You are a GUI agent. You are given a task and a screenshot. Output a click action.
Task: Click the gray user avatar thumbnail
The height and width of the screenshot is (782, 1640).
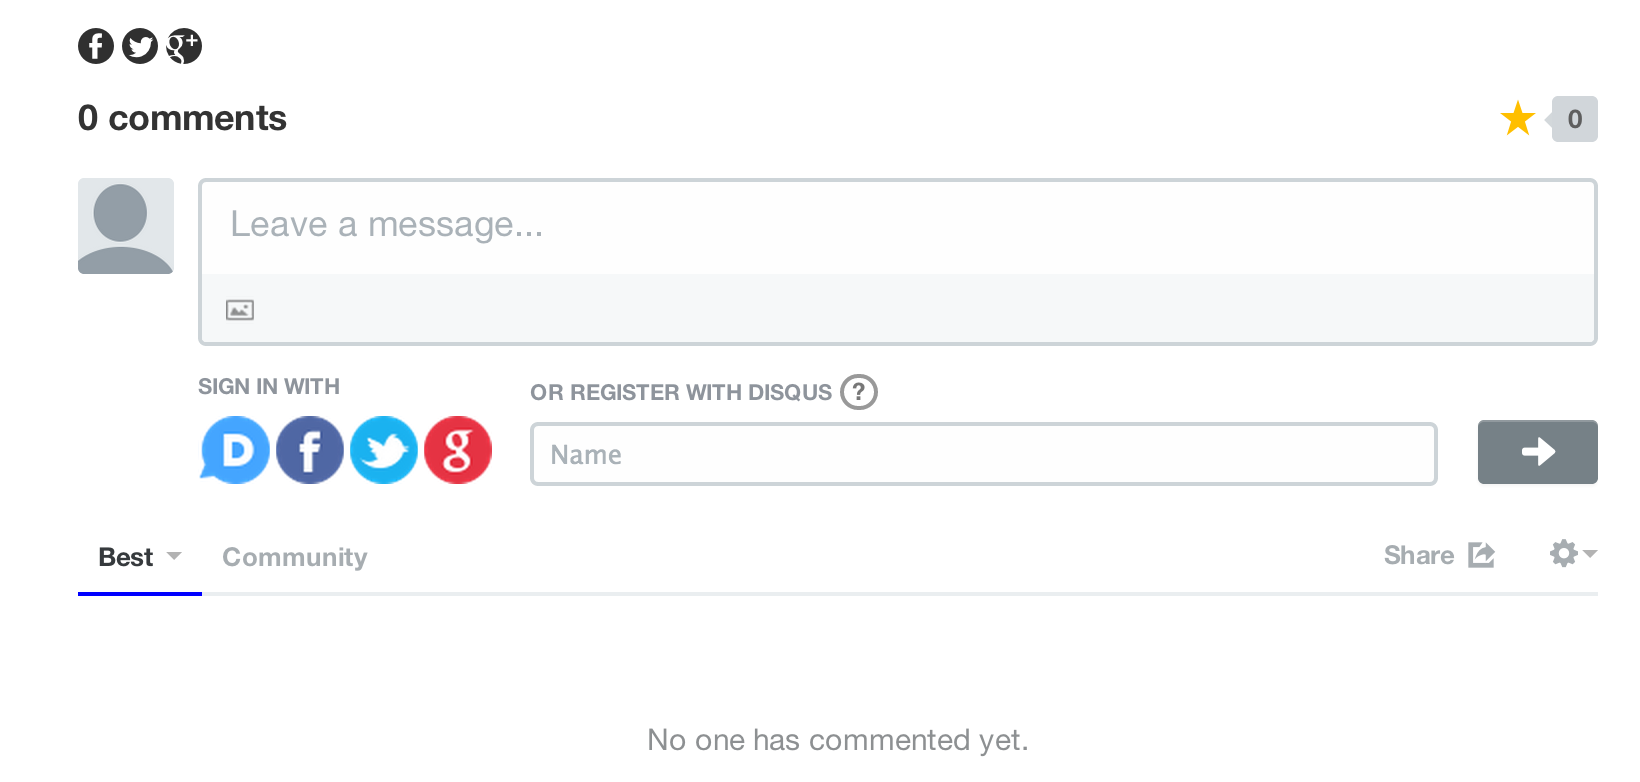tap(126, 226)
